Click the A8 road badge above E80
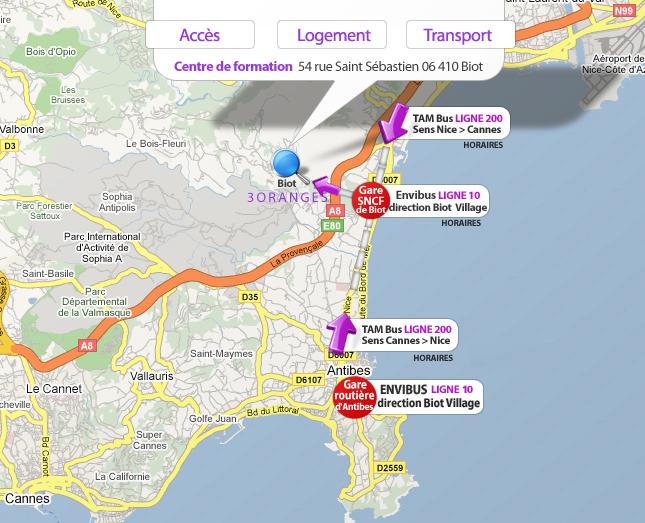 [335, 211]
